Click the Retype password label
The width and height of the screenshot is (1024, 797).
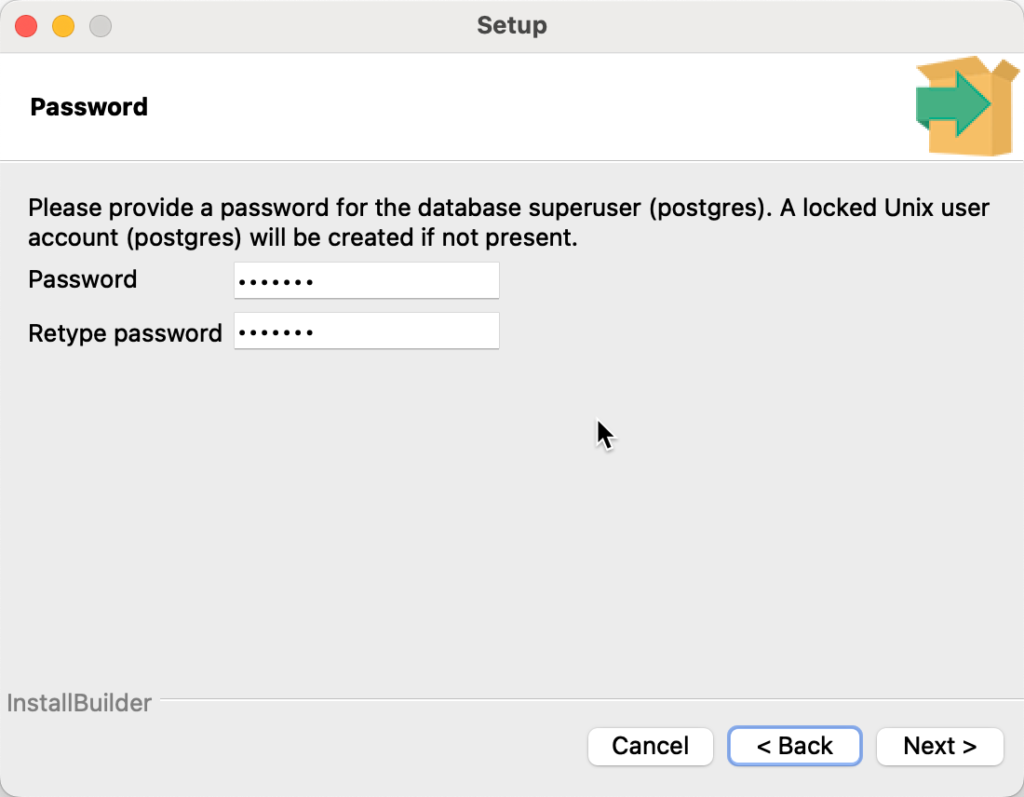124,333
